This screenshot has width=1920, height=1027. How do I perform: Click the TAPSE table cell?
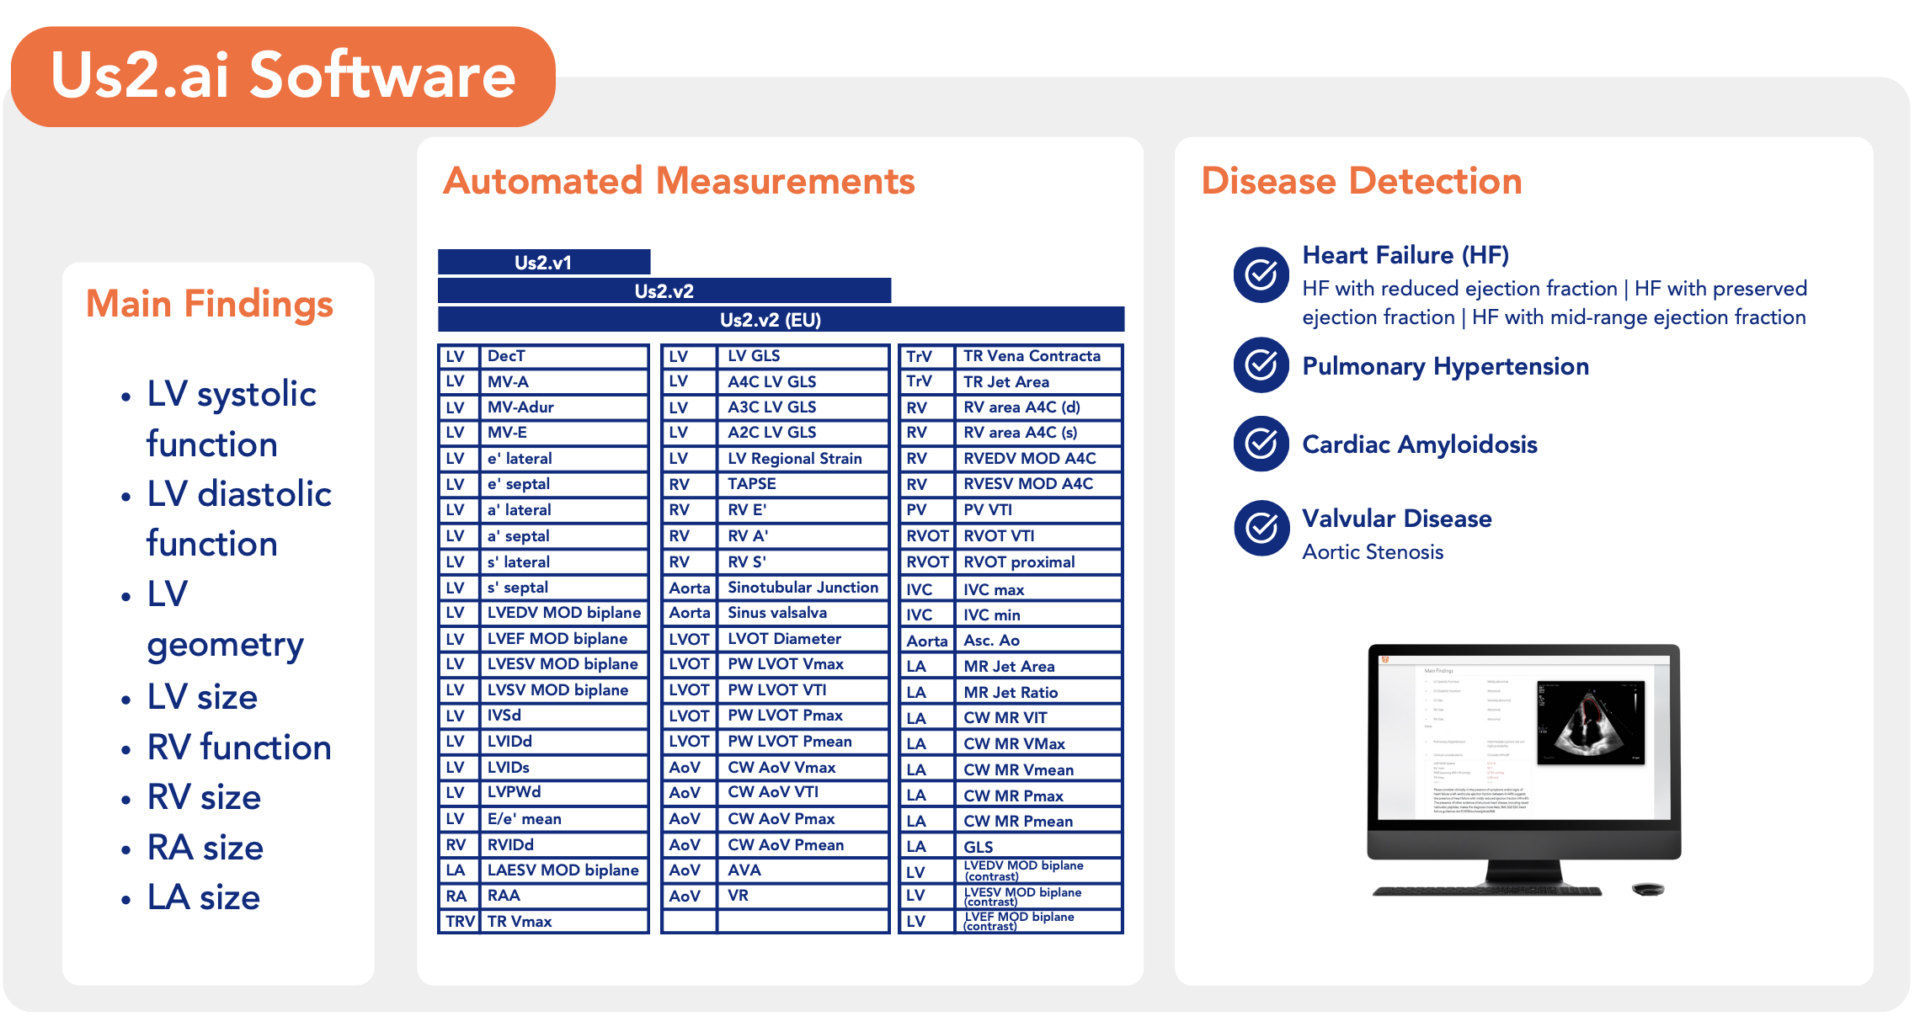pos(803,483)
